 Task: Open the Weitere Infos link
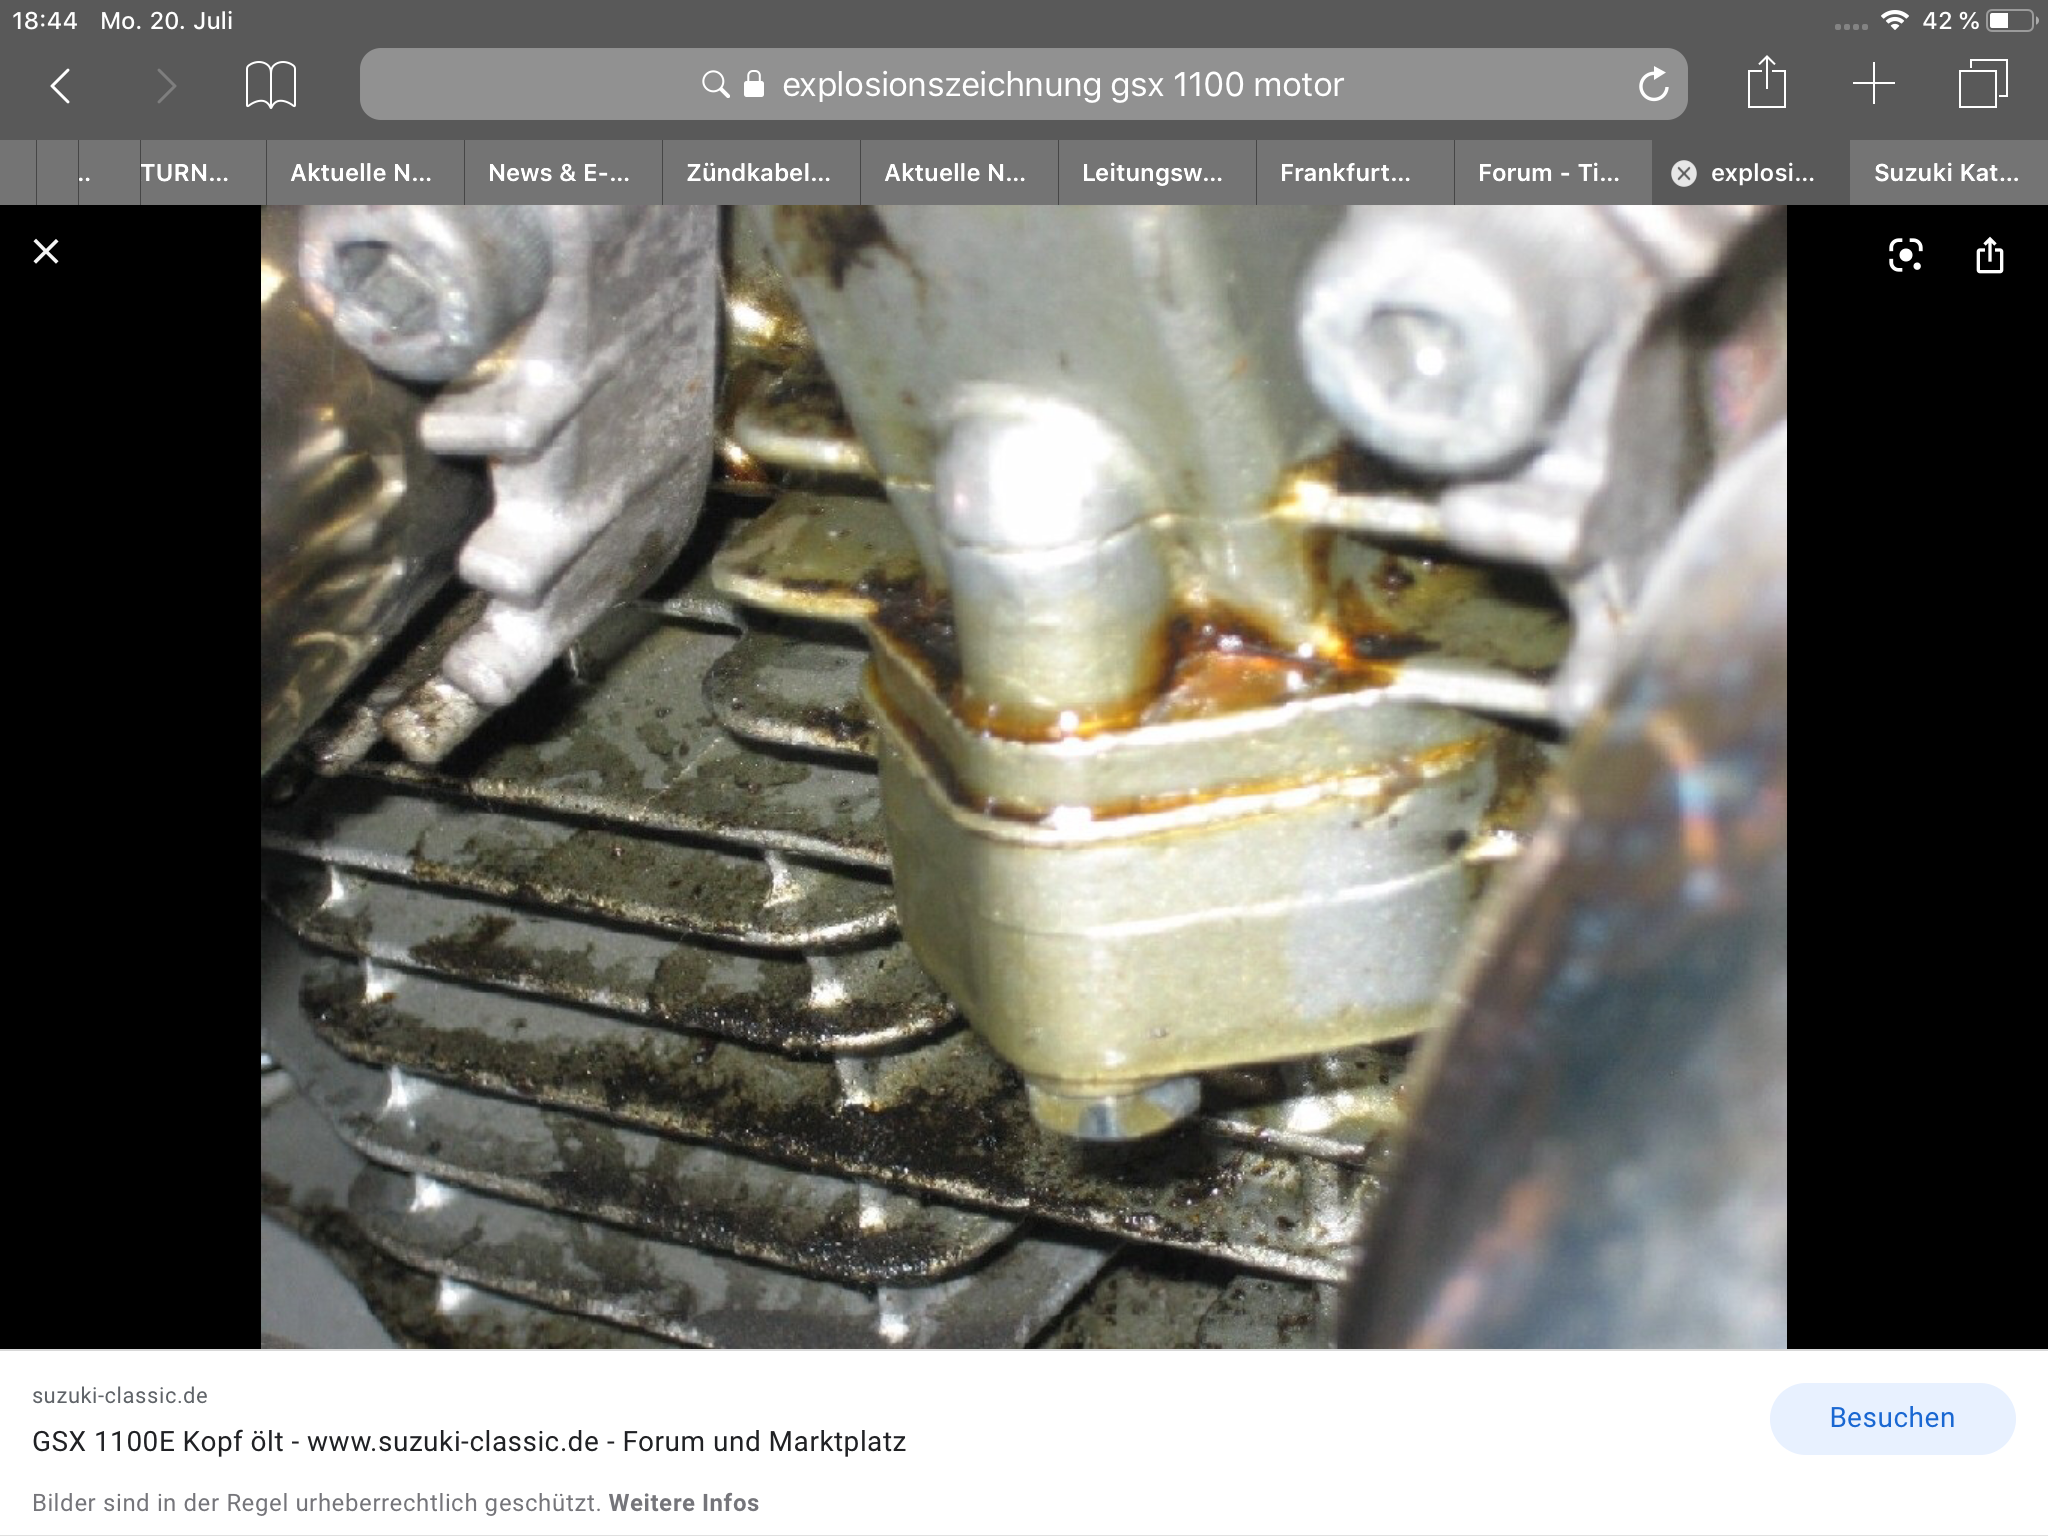pos(683,1503)
